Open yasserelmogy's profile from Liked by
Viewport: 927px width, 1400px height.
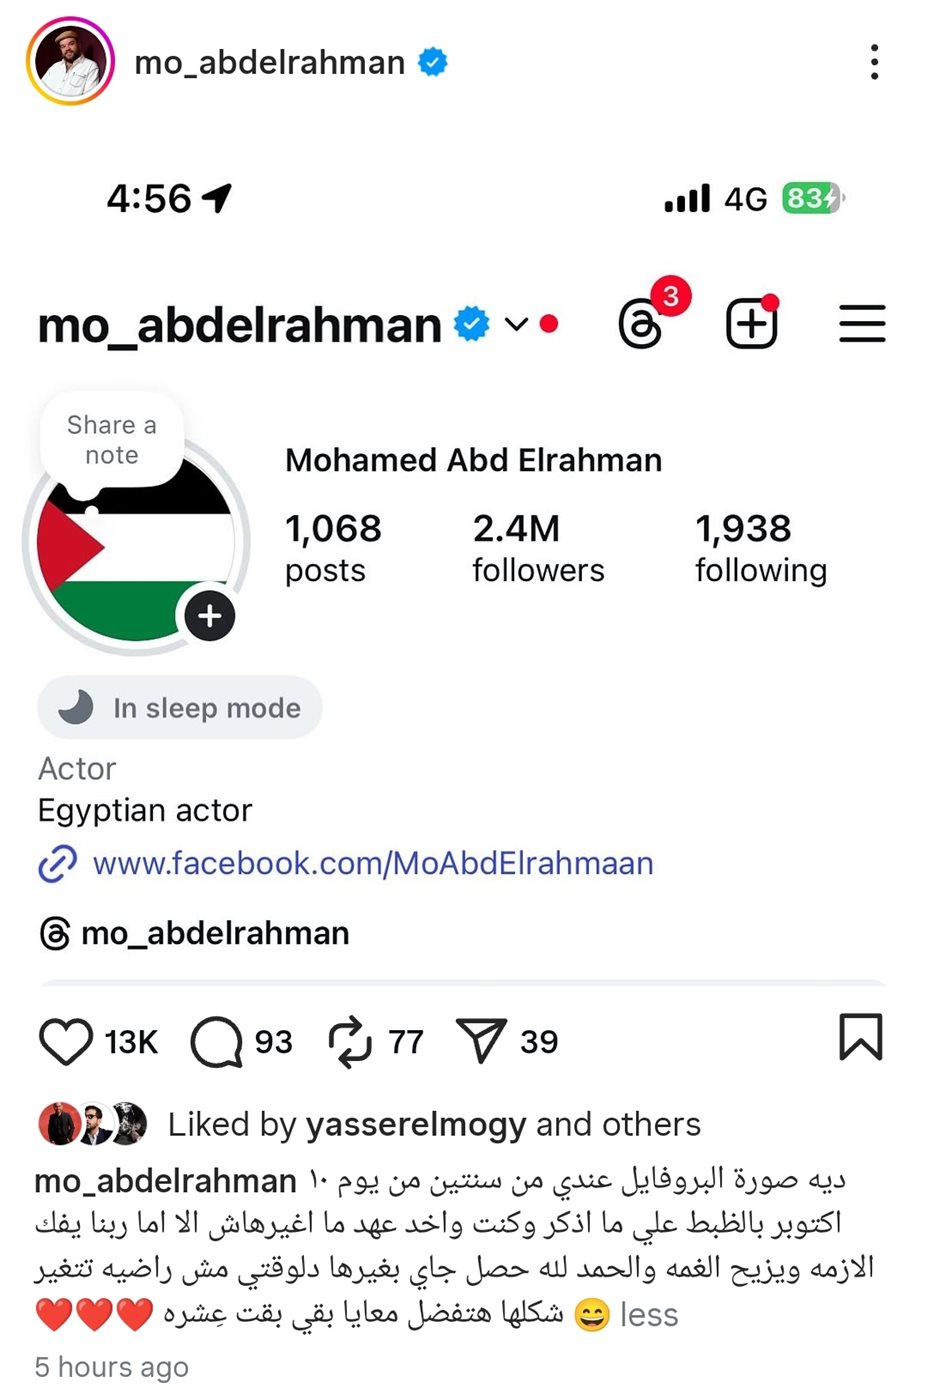coord(415,1124)
